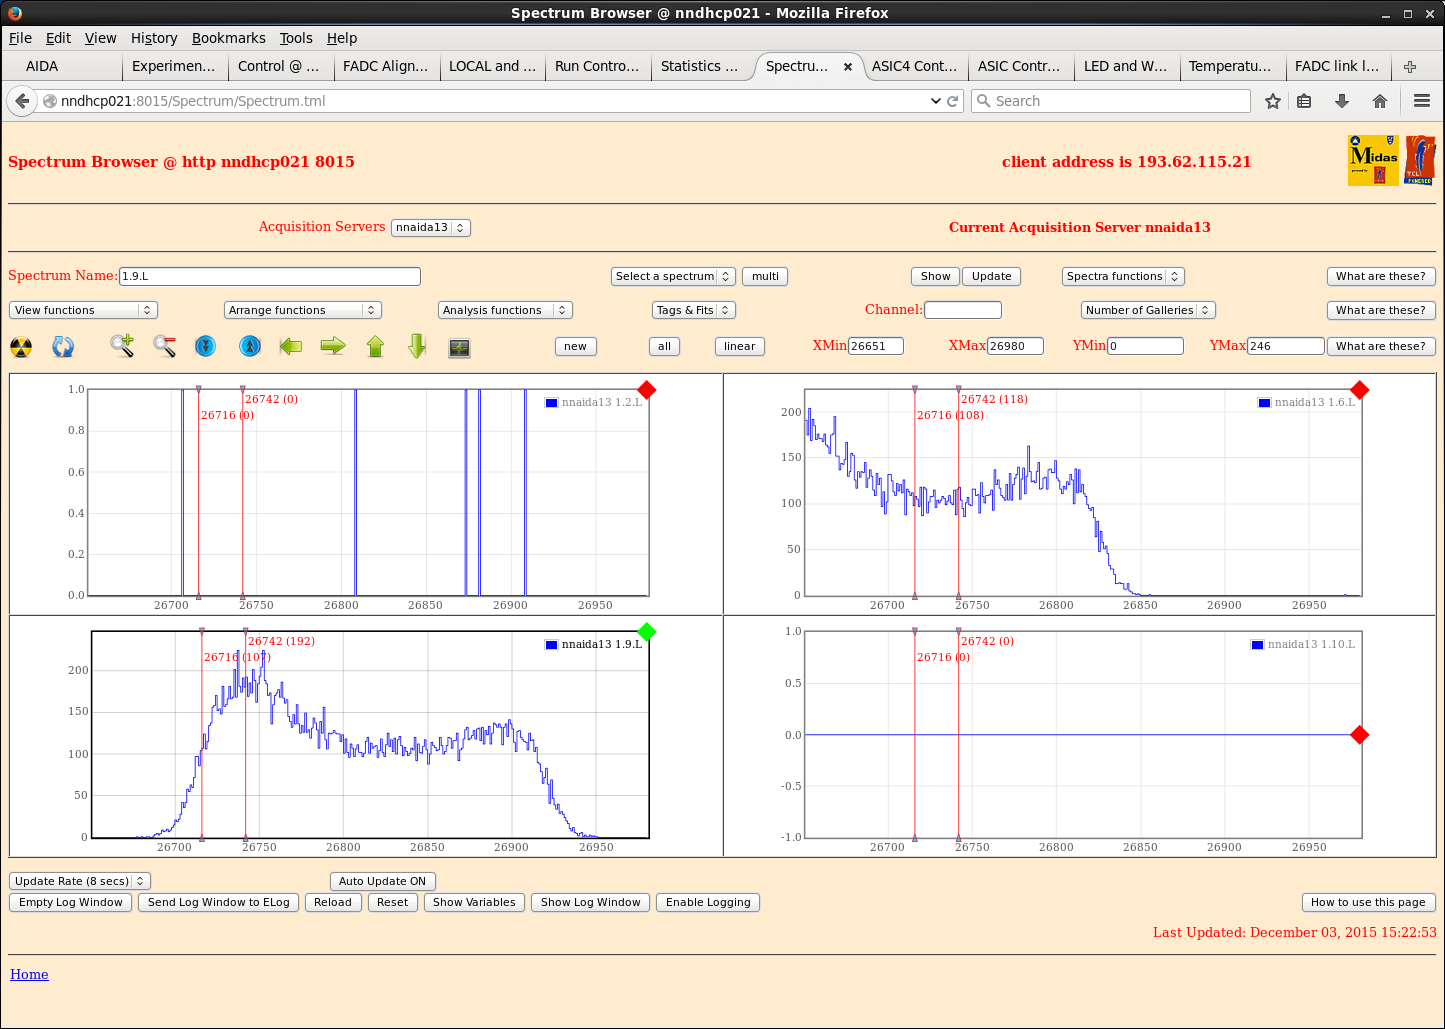The width and height of the screenshot is (1445, 1029).
Task: Expand the View functions dropdown
Action: (x=84, y=310)
